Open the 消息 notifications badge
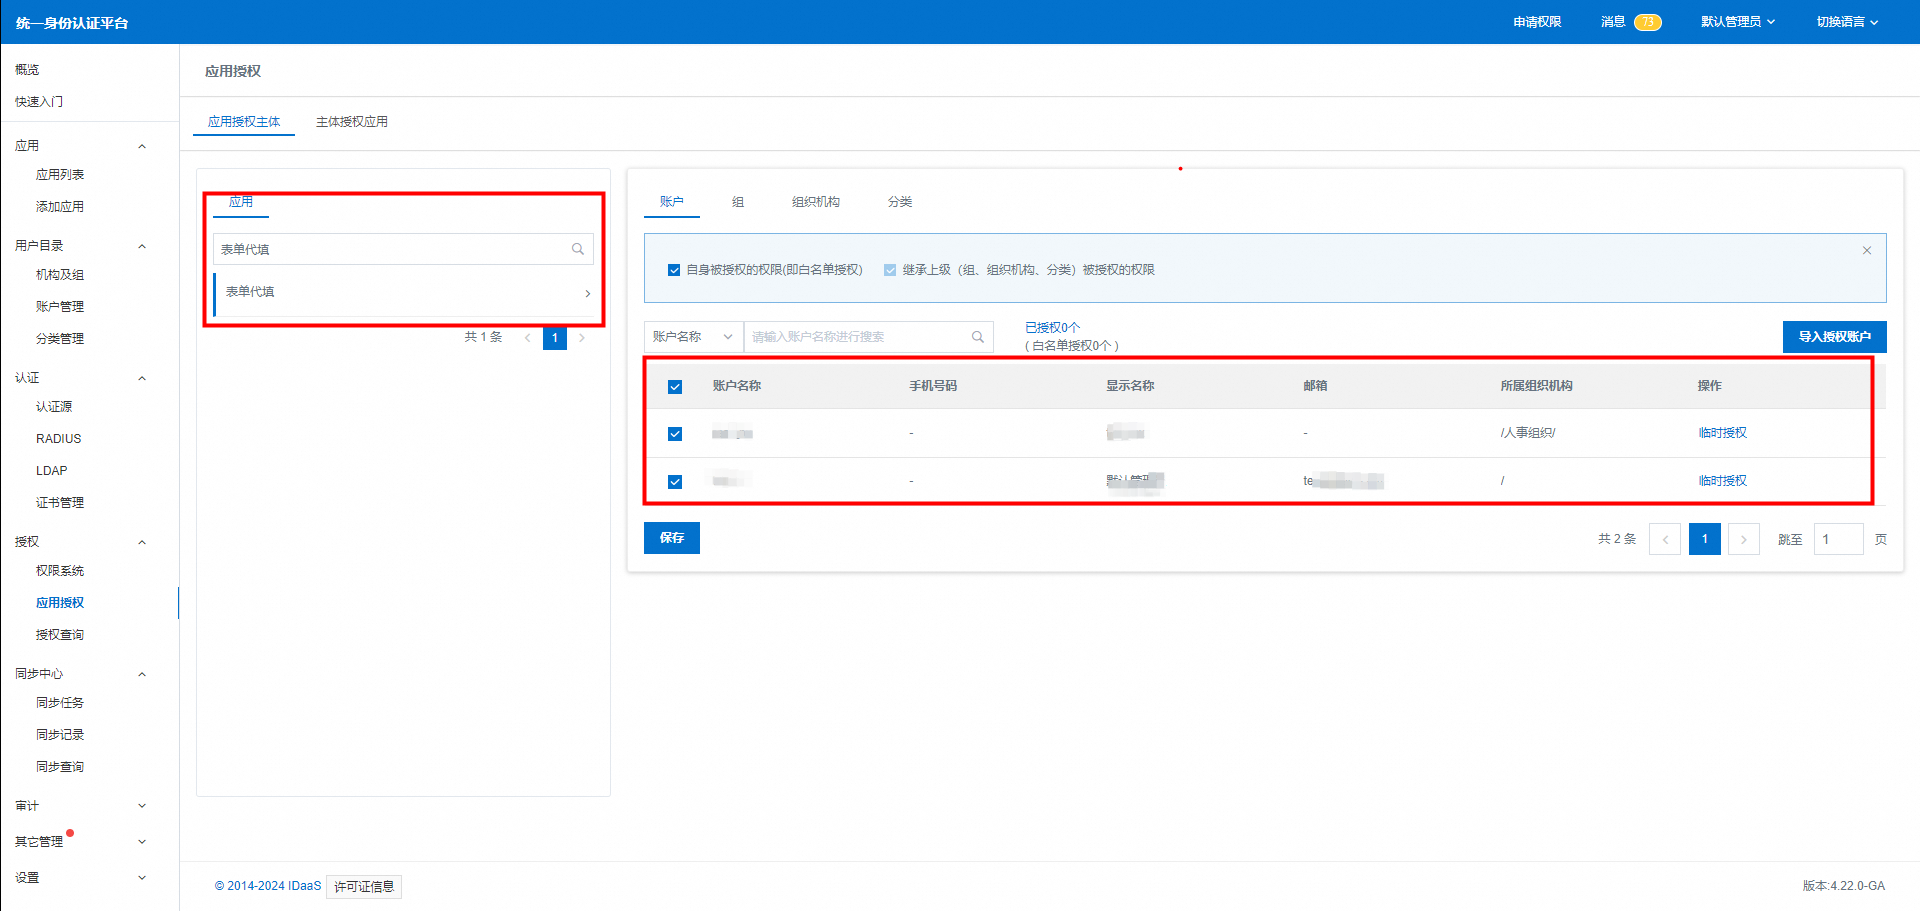The width and height of the screenshot is (1920, 911). [1646, 22]
